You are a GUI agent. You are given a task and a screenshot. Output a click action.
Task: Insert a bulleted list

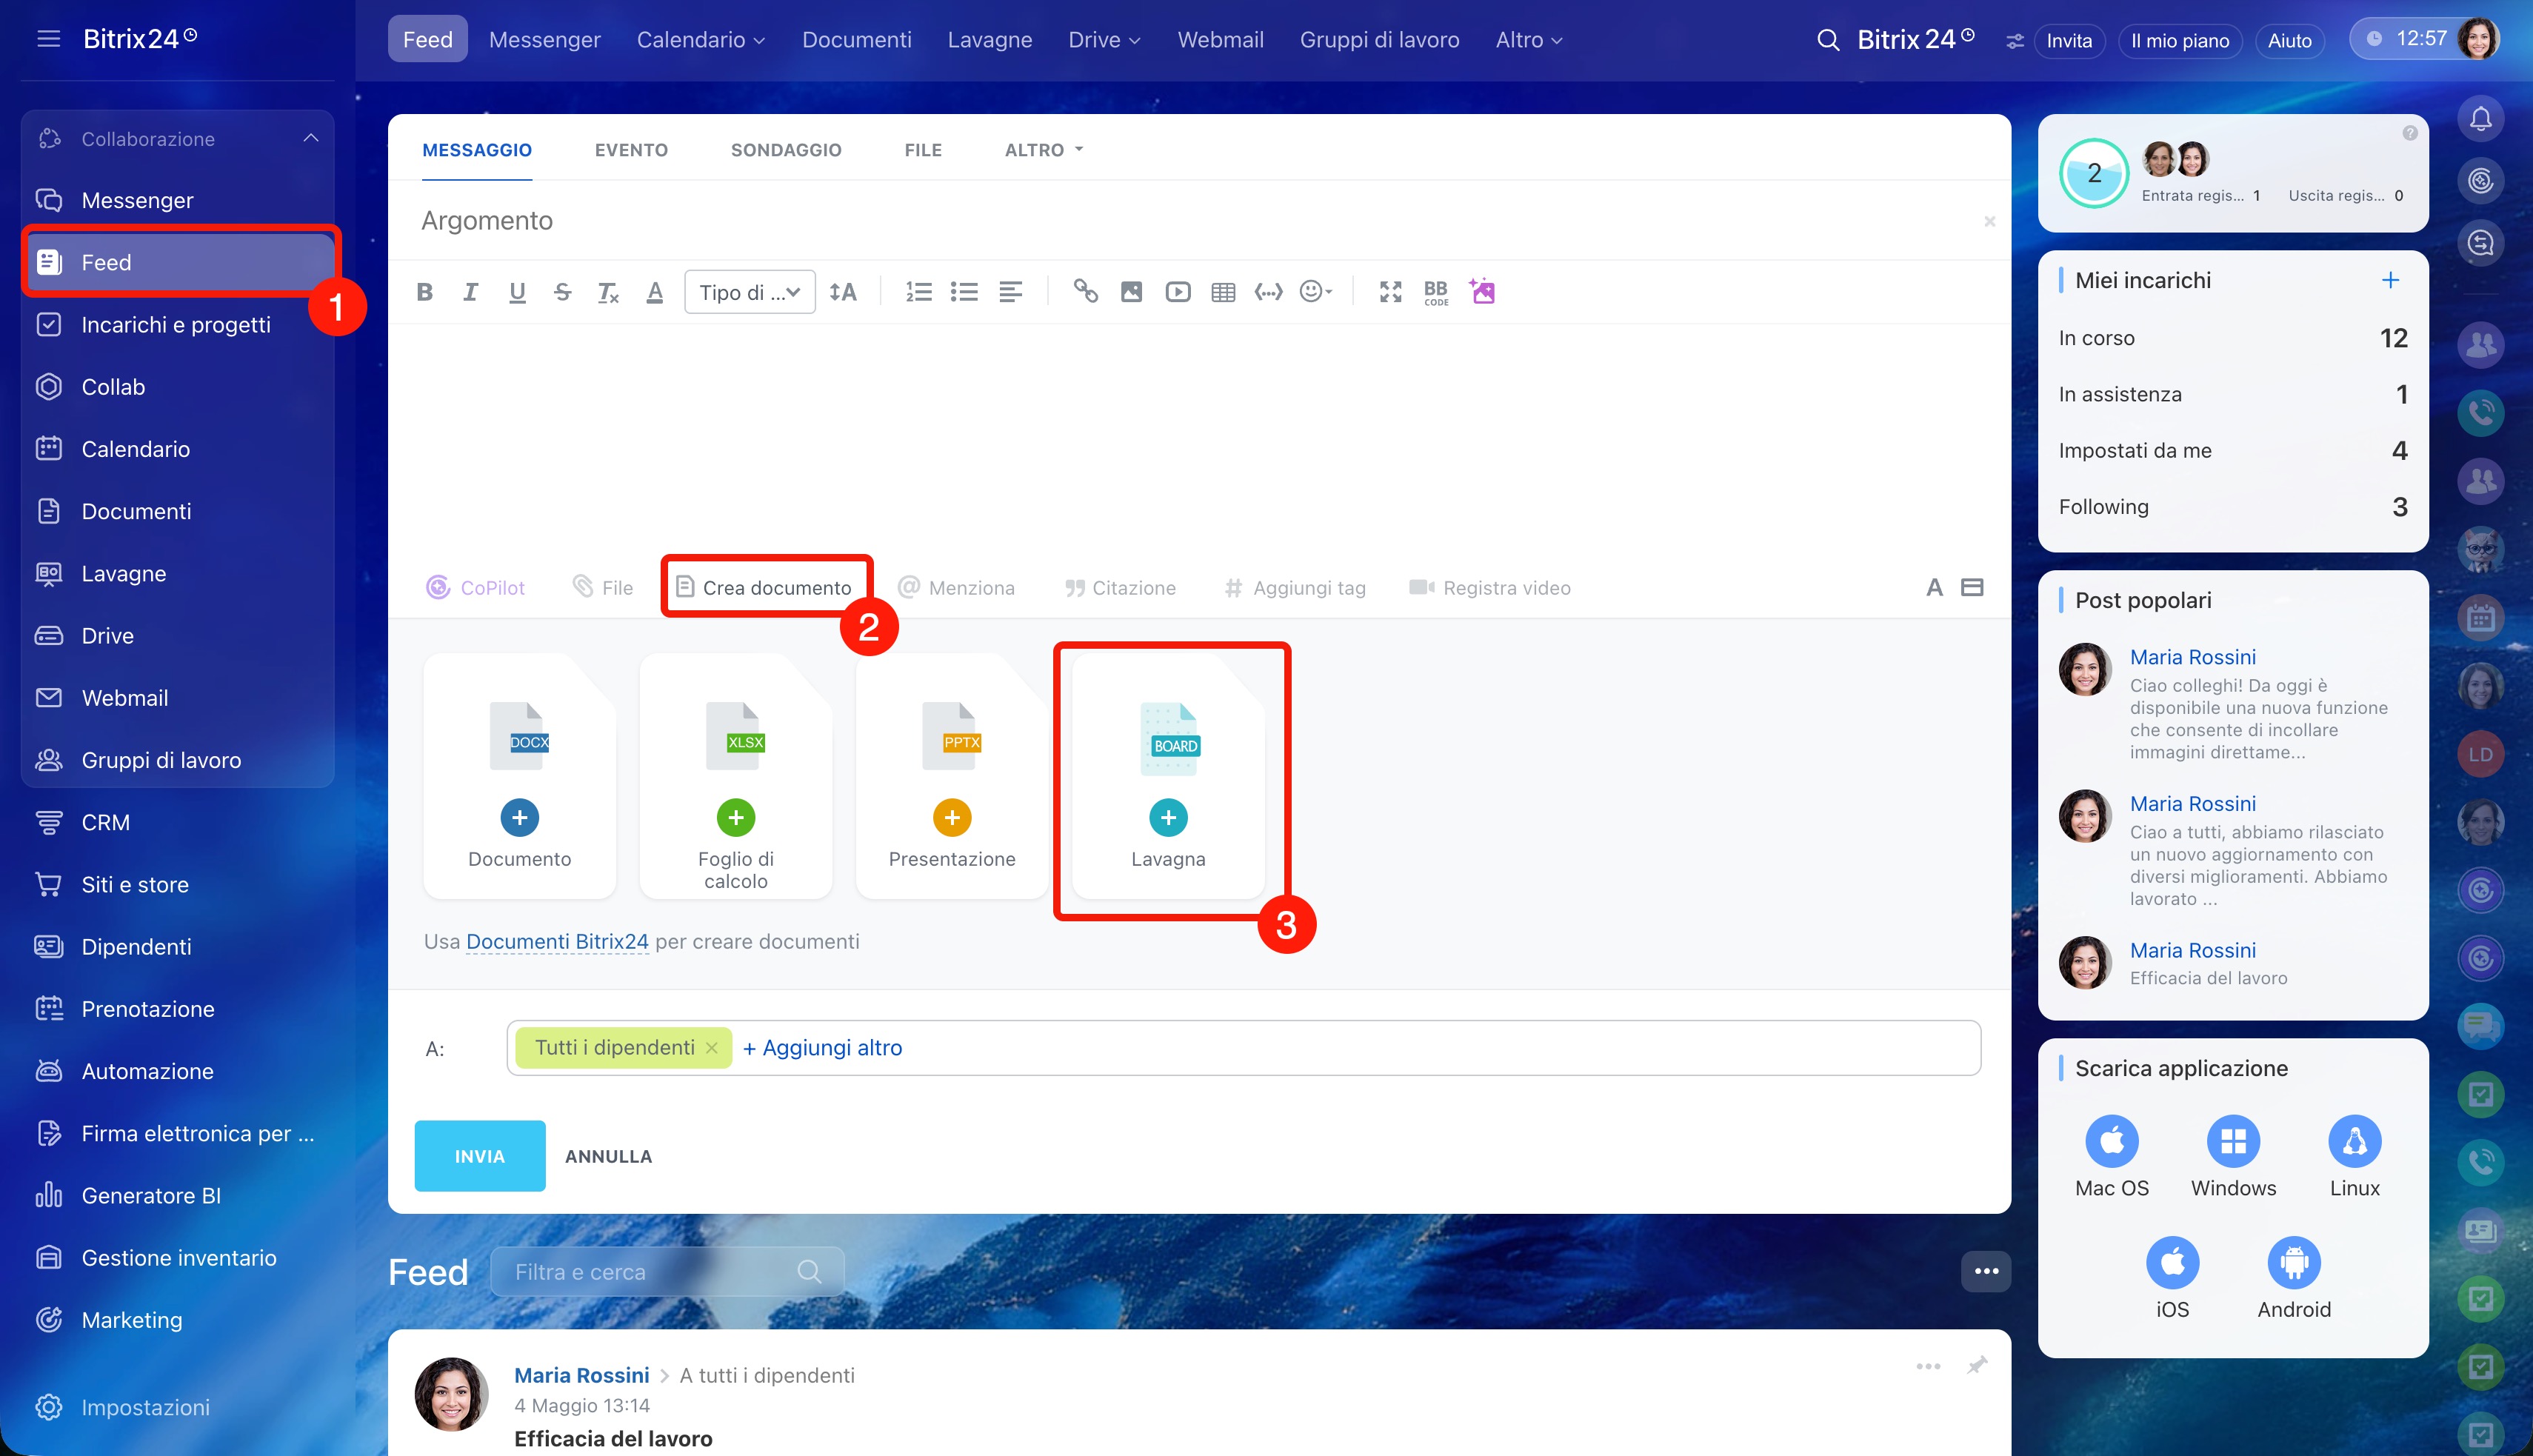point(964,292)
